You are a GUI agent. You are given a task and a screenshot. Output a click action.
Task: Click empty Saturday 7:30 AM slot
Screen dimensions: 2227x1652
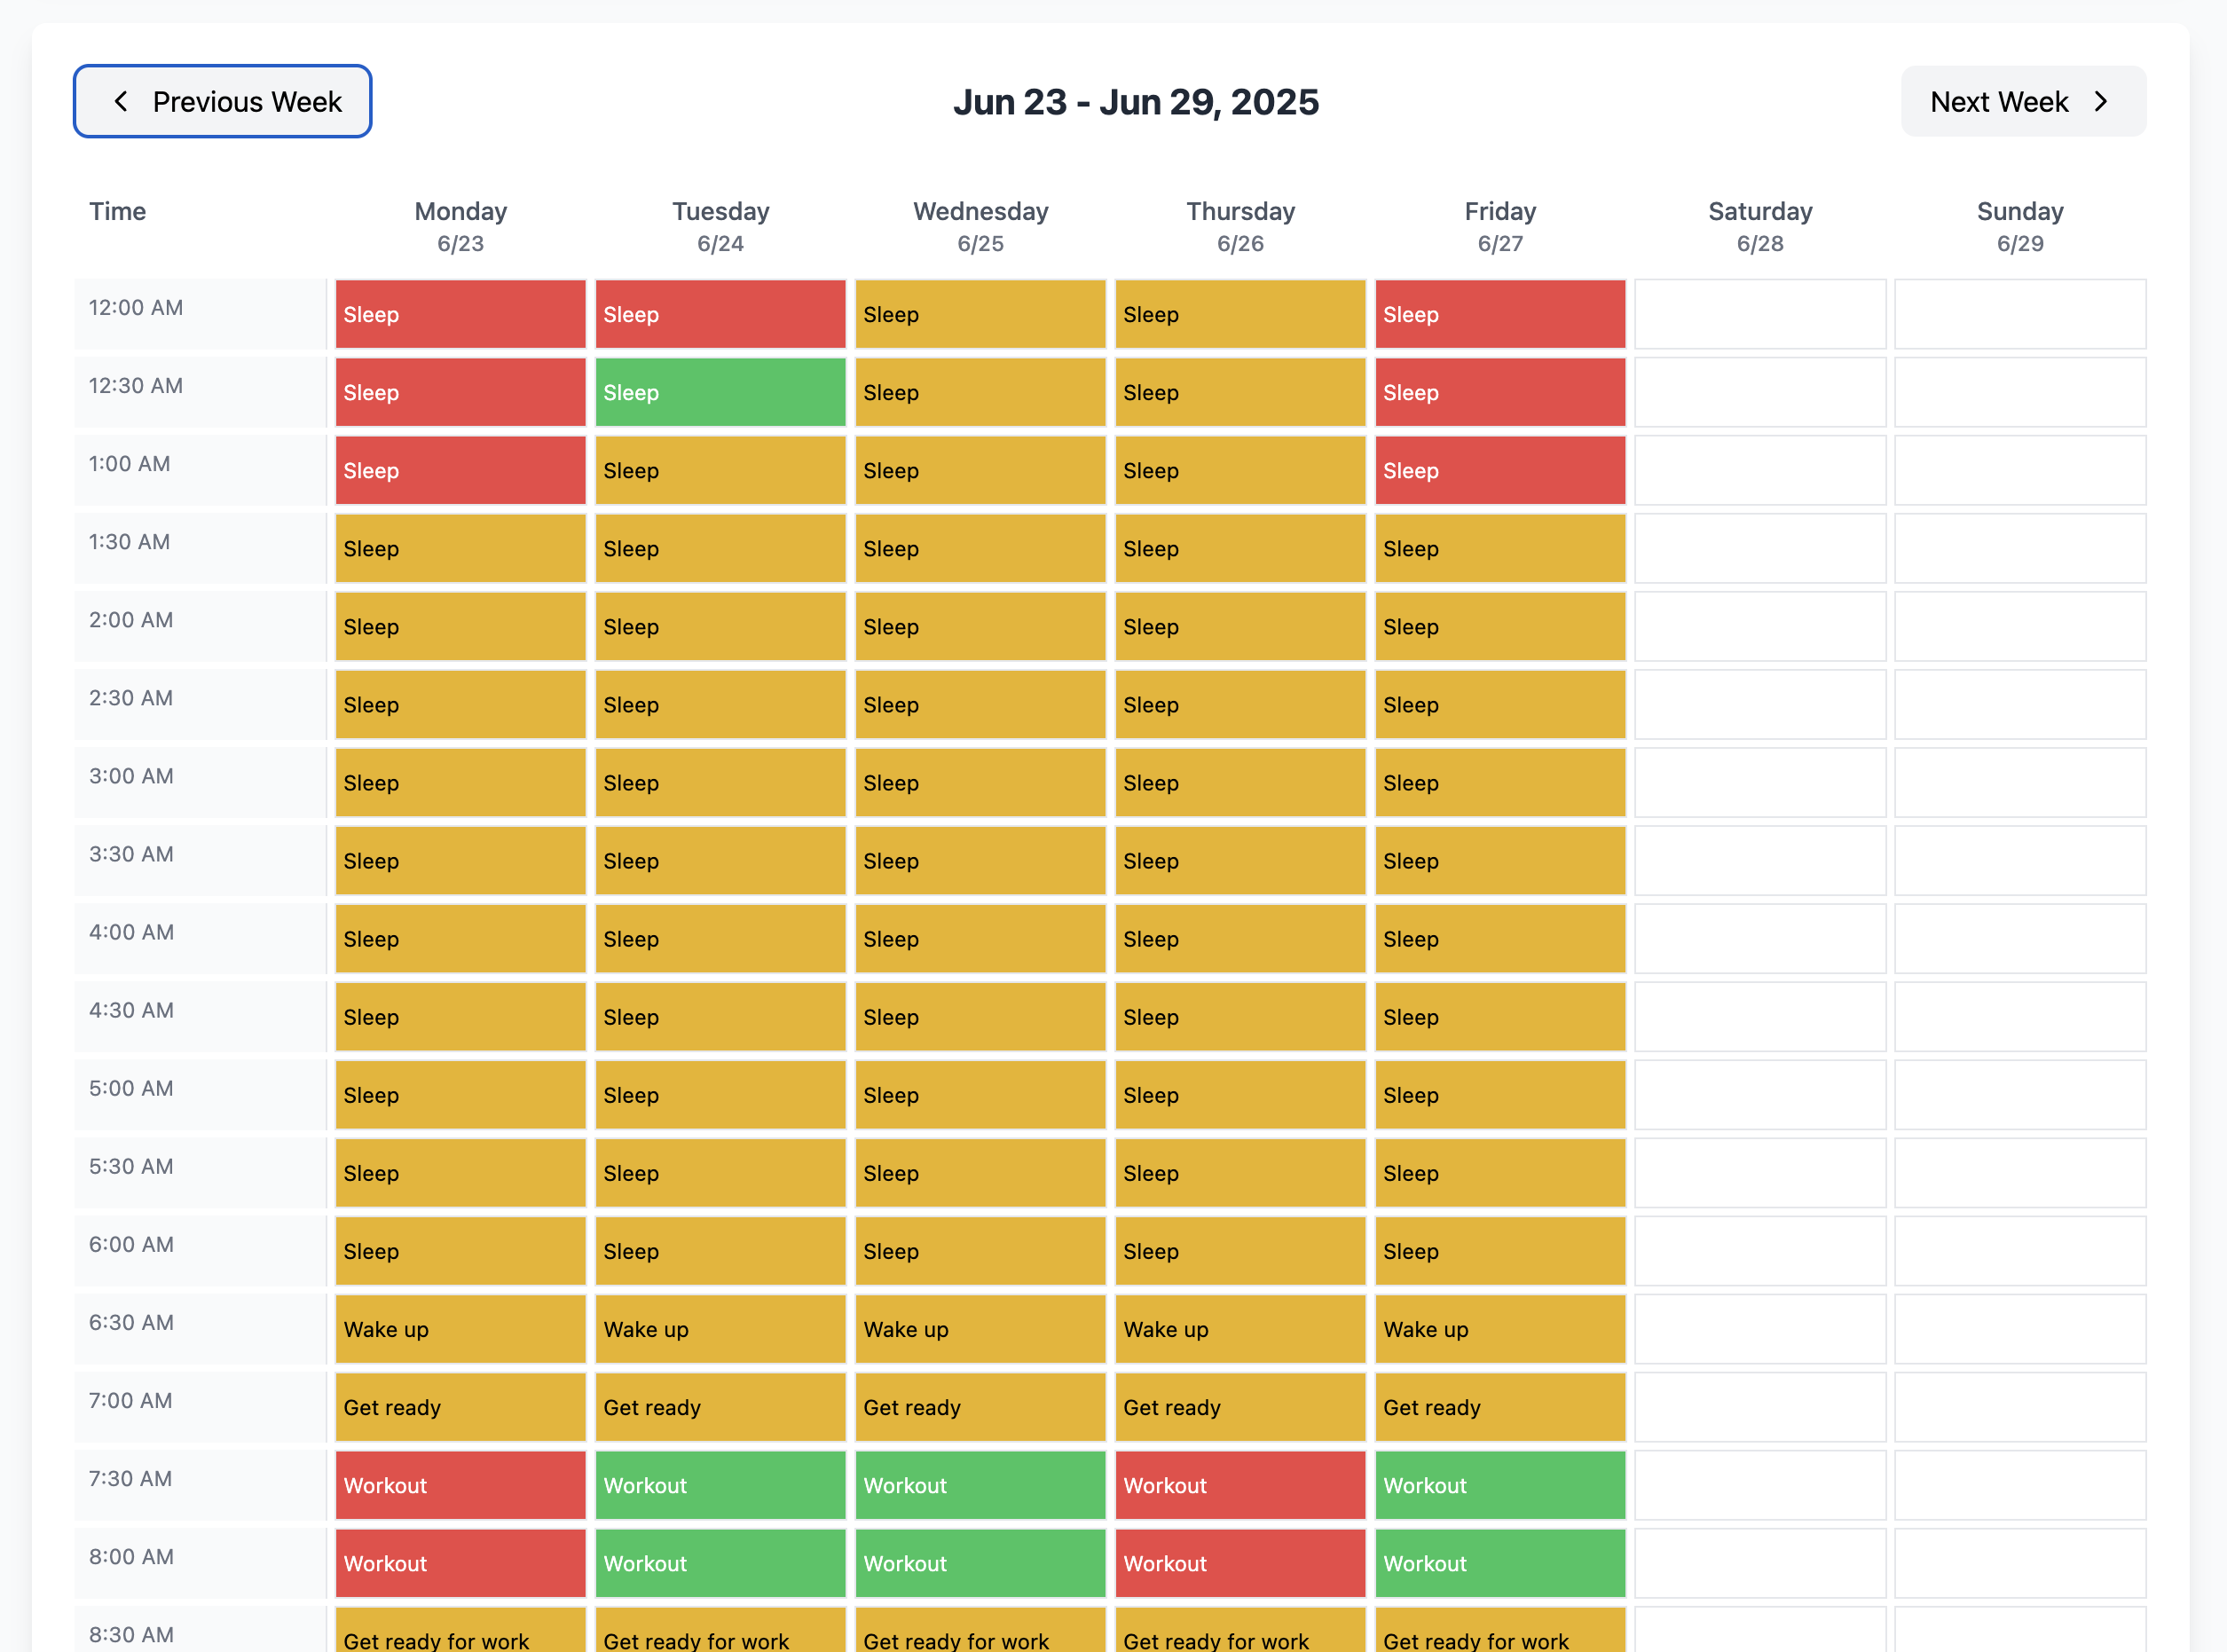(1759, 1485)
